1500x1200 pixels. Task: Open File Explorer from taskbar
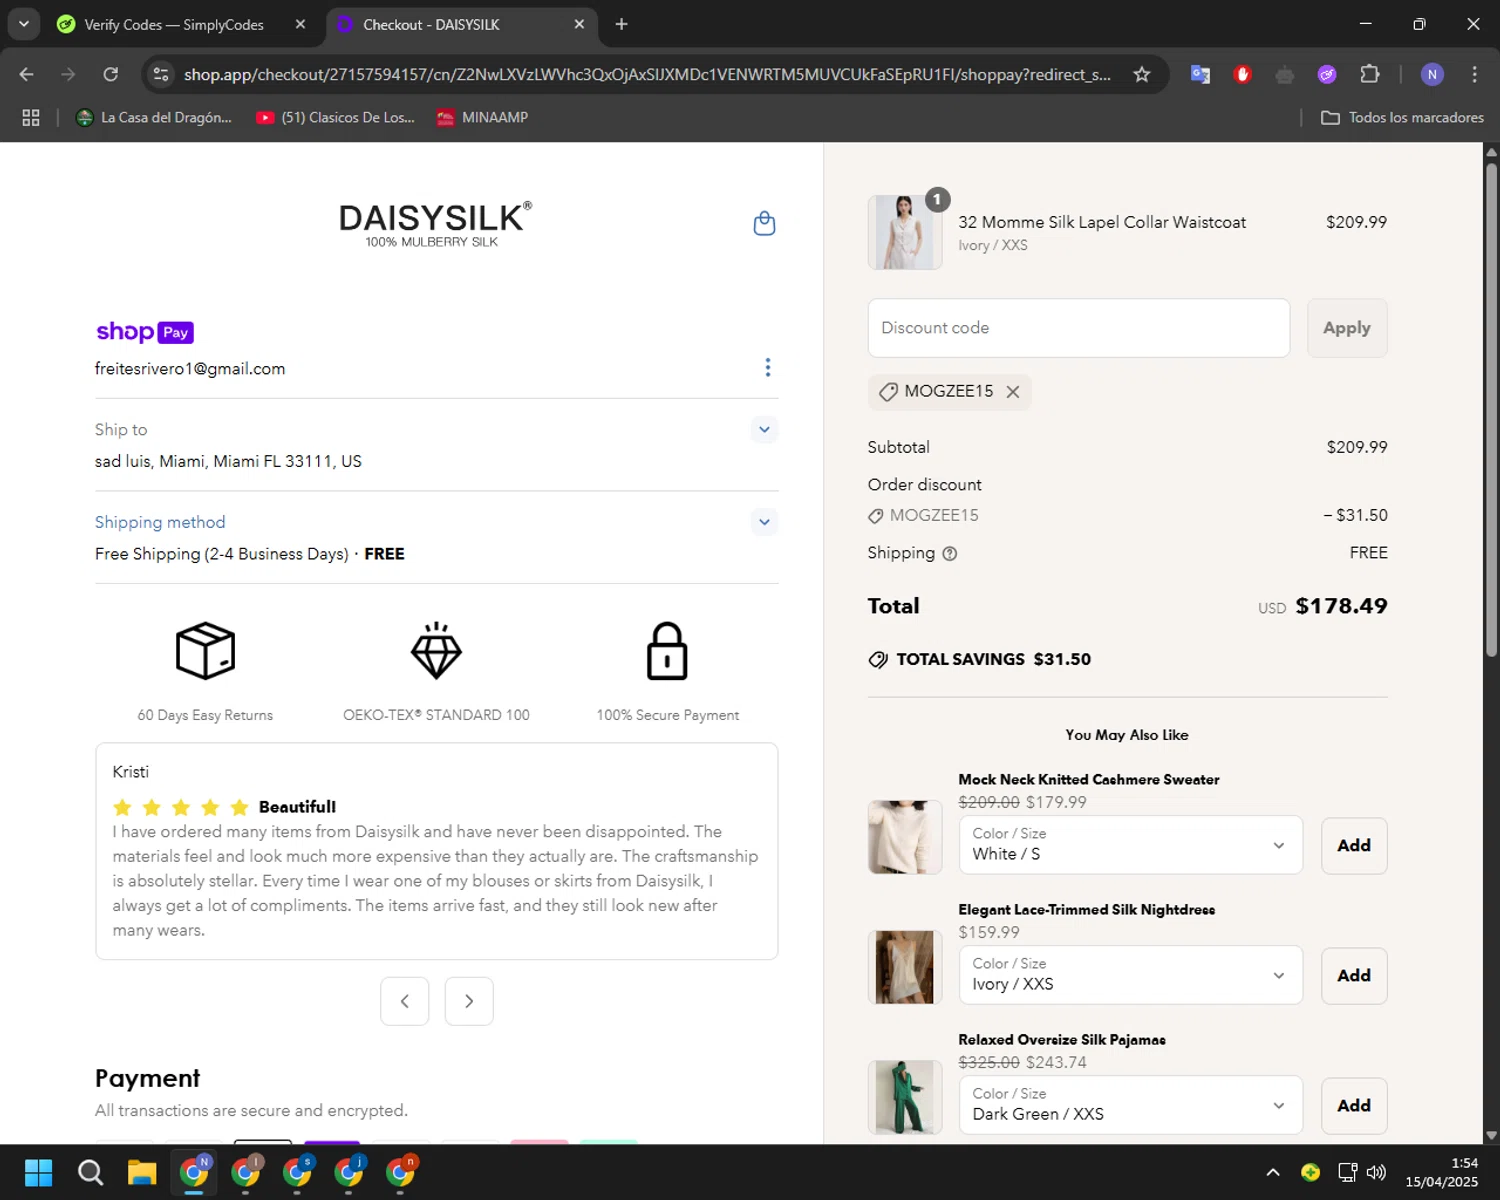[x=142, y=1172]
